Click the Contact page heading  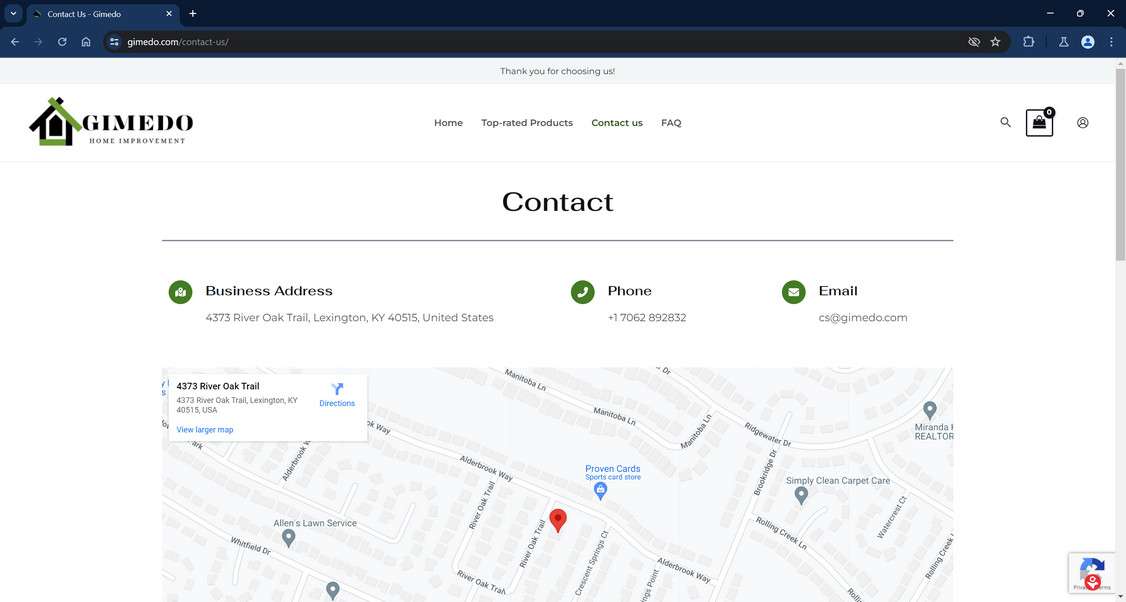point(558,202)
